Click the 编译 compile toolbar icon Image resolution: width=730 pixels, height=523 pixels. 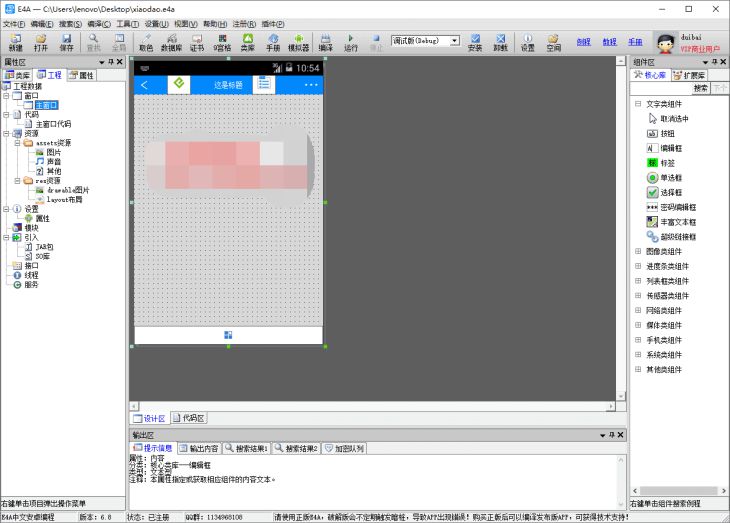click(325, 42)
